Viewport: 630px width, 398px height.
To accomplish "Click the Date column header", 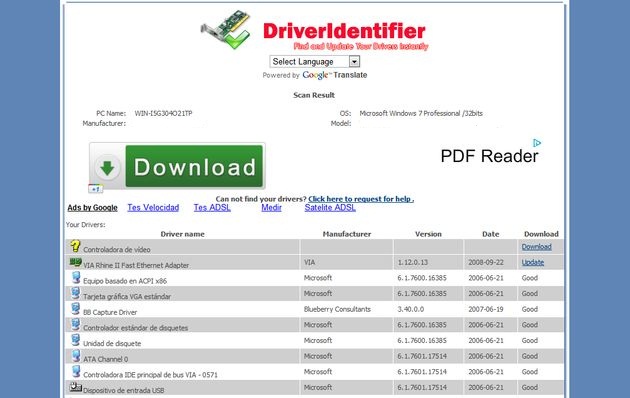I will [x=491, y=234].
